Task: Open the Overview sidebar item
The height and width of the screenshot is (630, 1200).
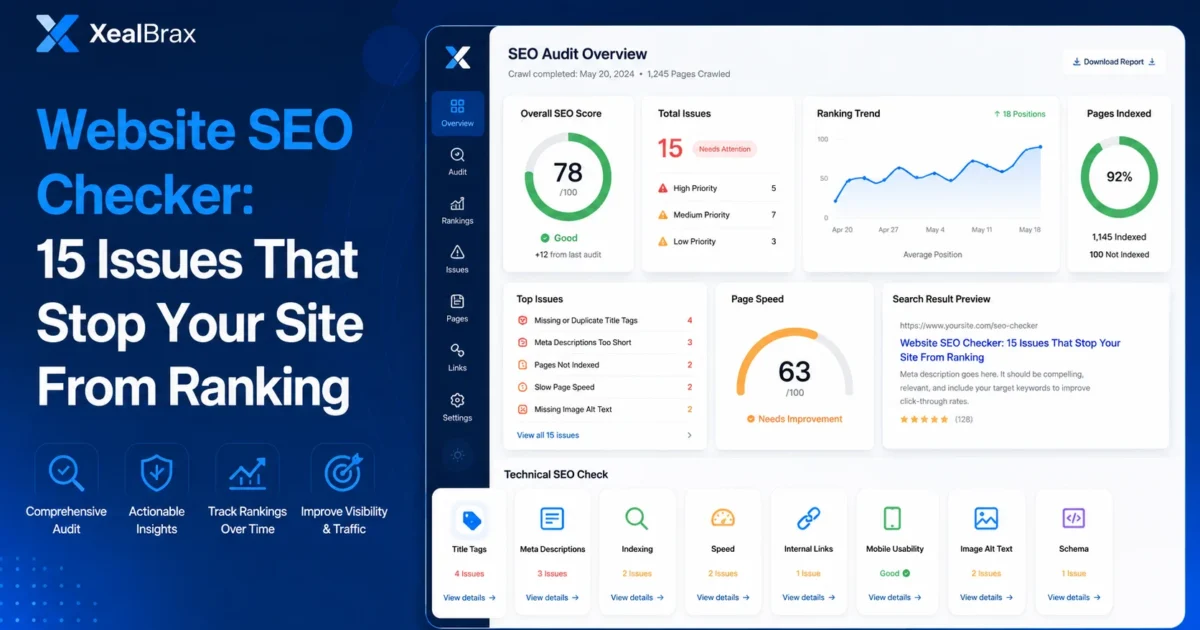Action: 457,113
